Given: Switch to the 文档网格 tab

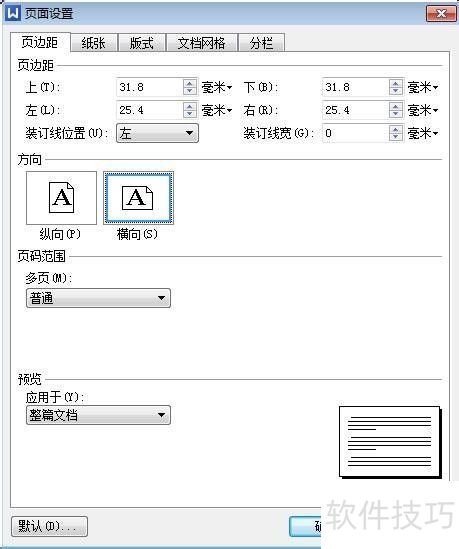Looking at the screenshot, I should click(201, 43).
